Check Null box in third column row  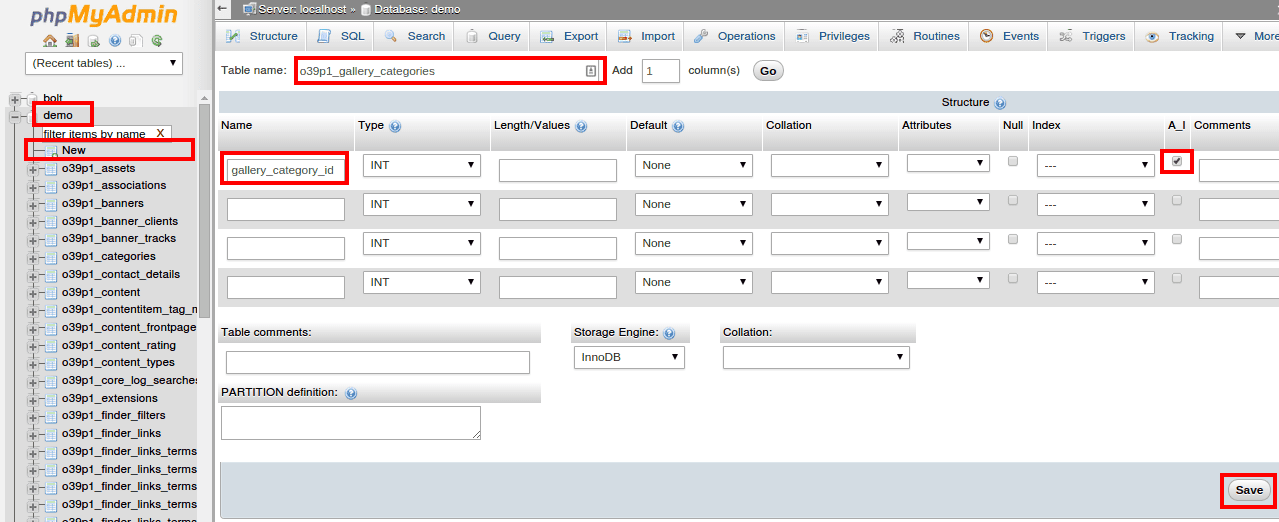coord(1013,239)
